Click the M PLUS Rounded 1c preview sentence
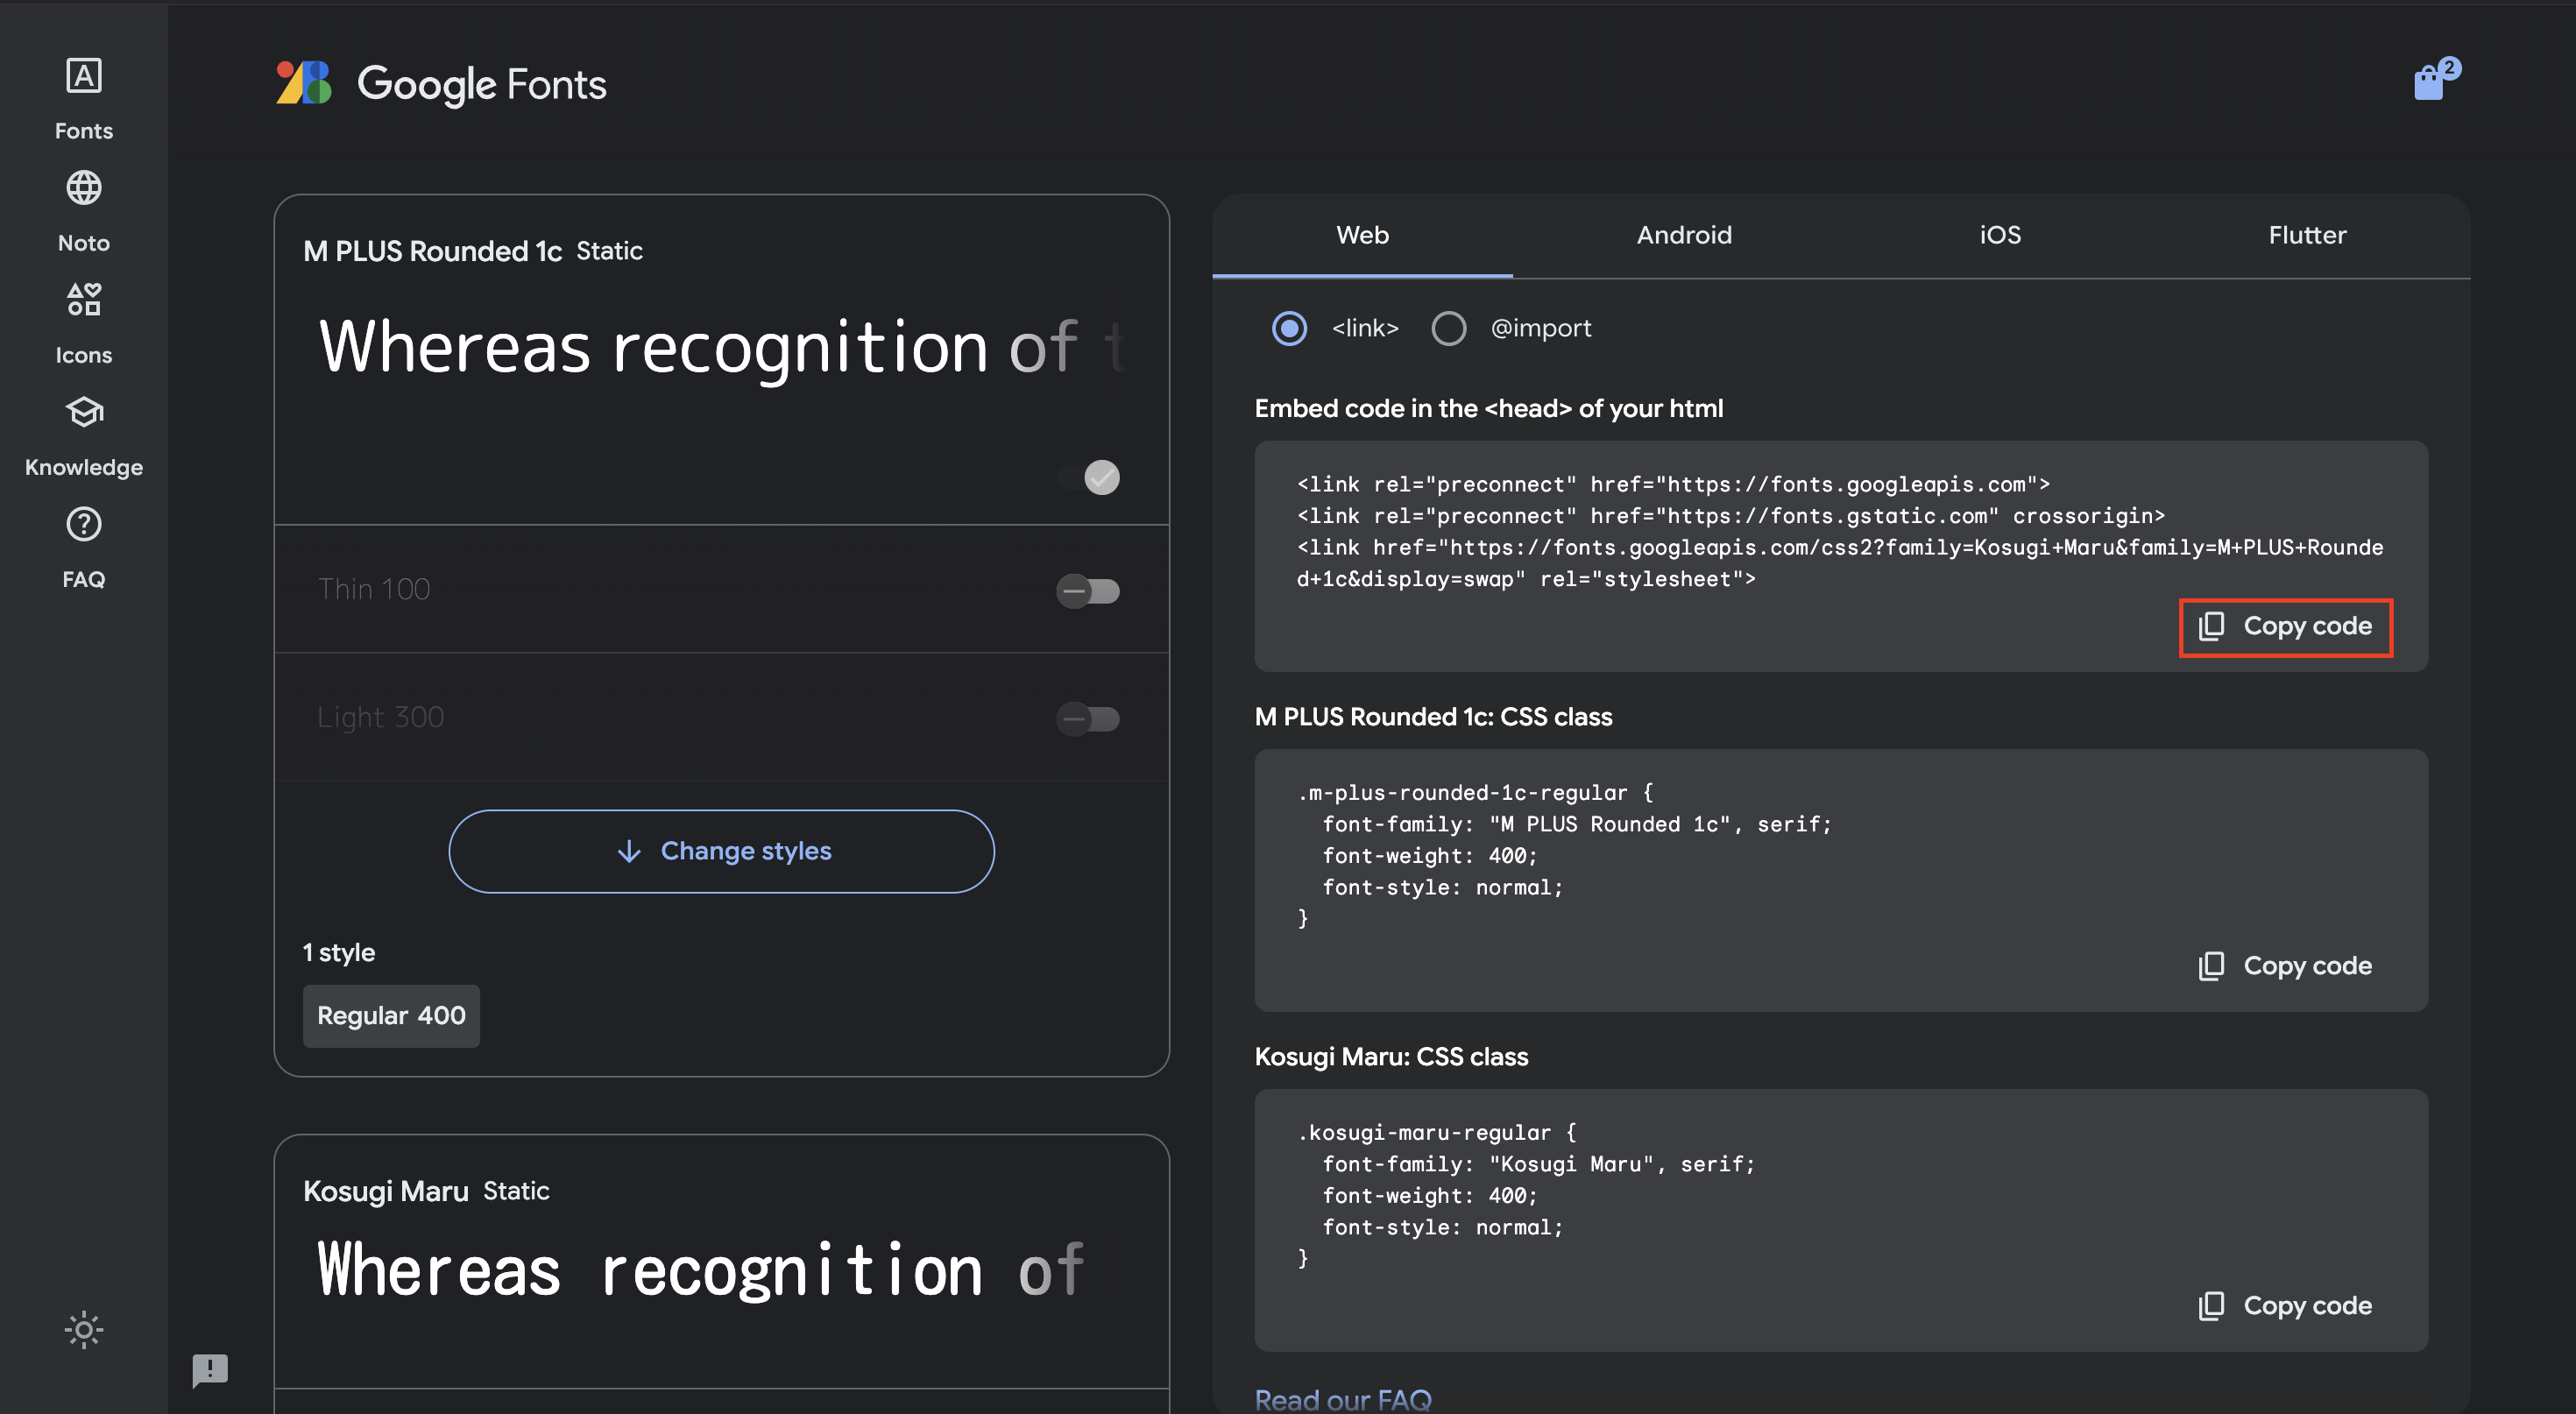Viewport: 2576px width, 1414px height. [x=721, y=348]
